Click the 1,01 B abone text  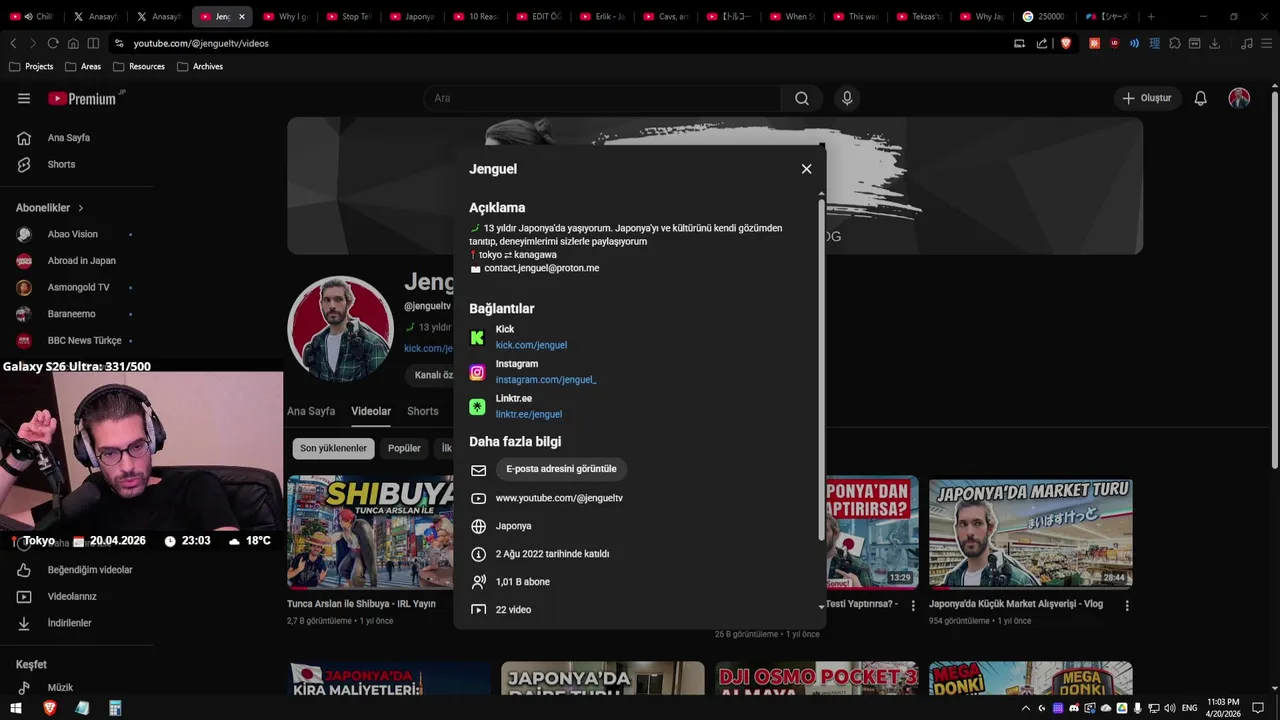[x=523, y=582]
